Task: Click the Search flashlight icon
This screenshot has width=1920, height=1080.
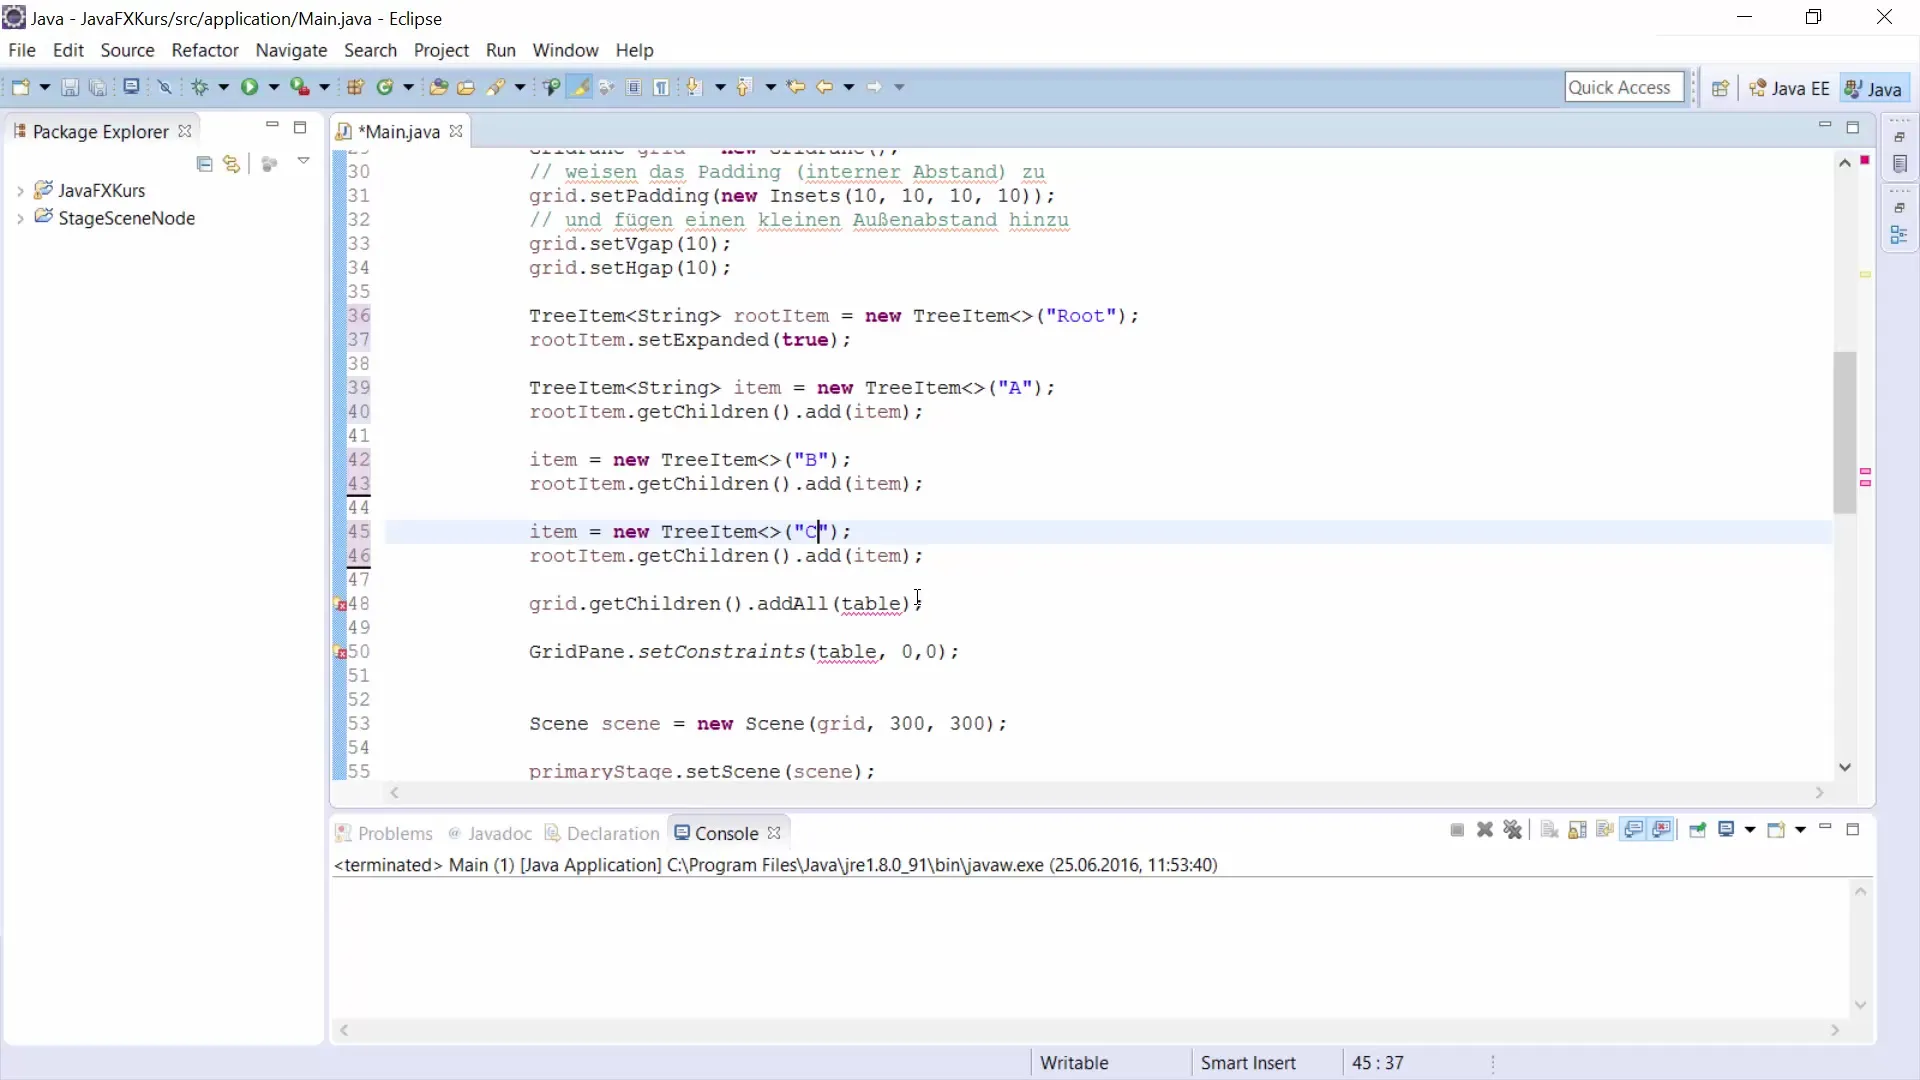Action: 496,87
